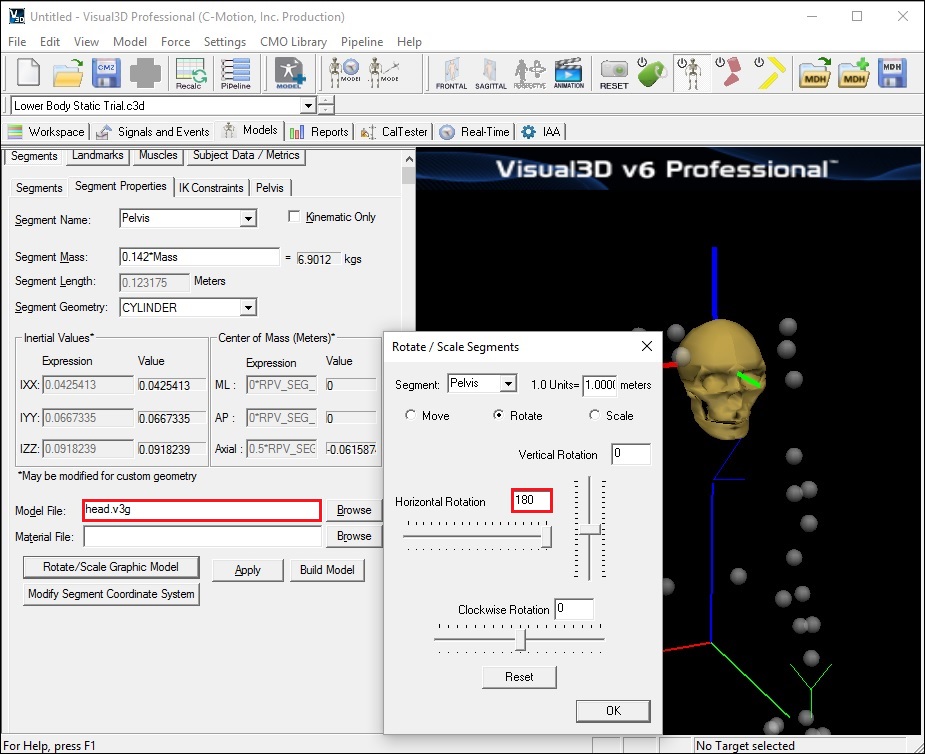
Task: Open the Force menu
Action: (x=175, y=42)
